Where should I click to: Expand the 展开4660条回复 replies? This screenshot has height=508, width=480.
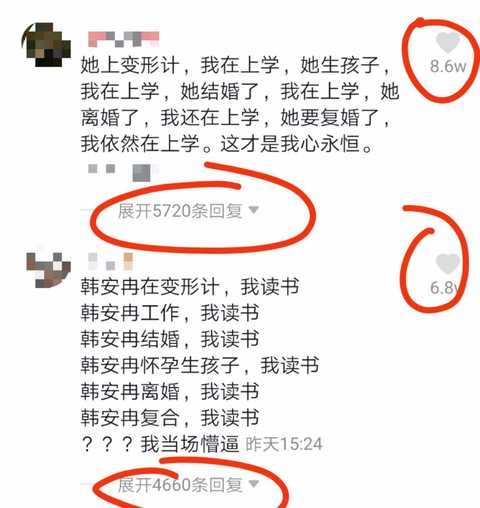click(x=180, y=485)
